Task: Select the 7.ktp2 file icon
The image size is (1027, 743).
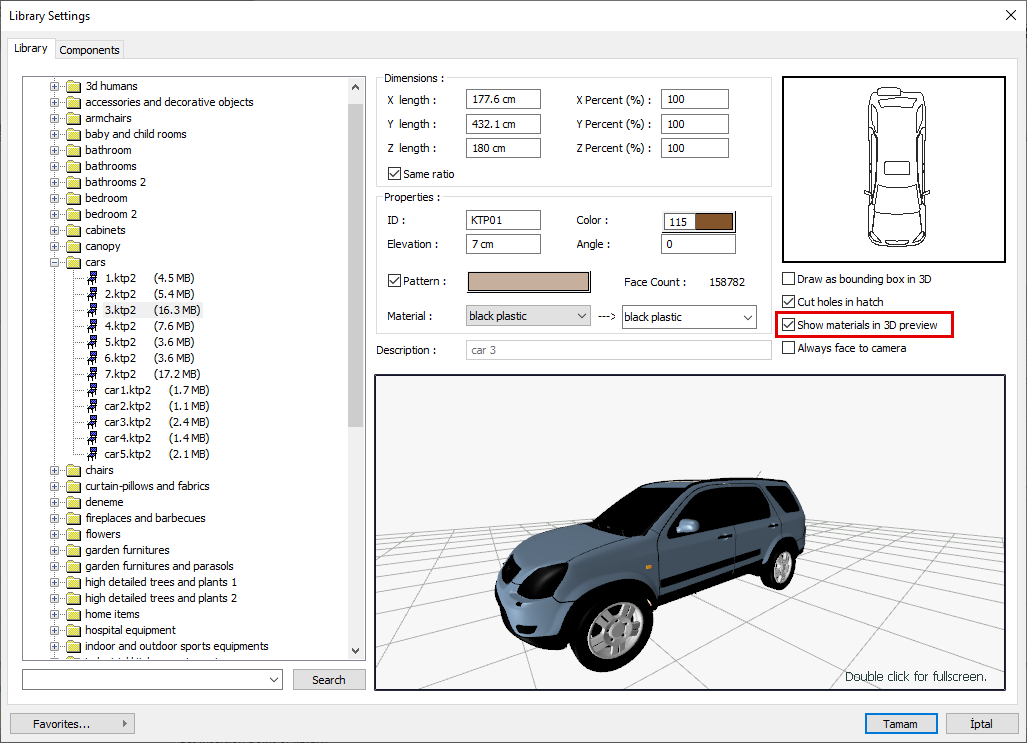Action: [93, 374]
